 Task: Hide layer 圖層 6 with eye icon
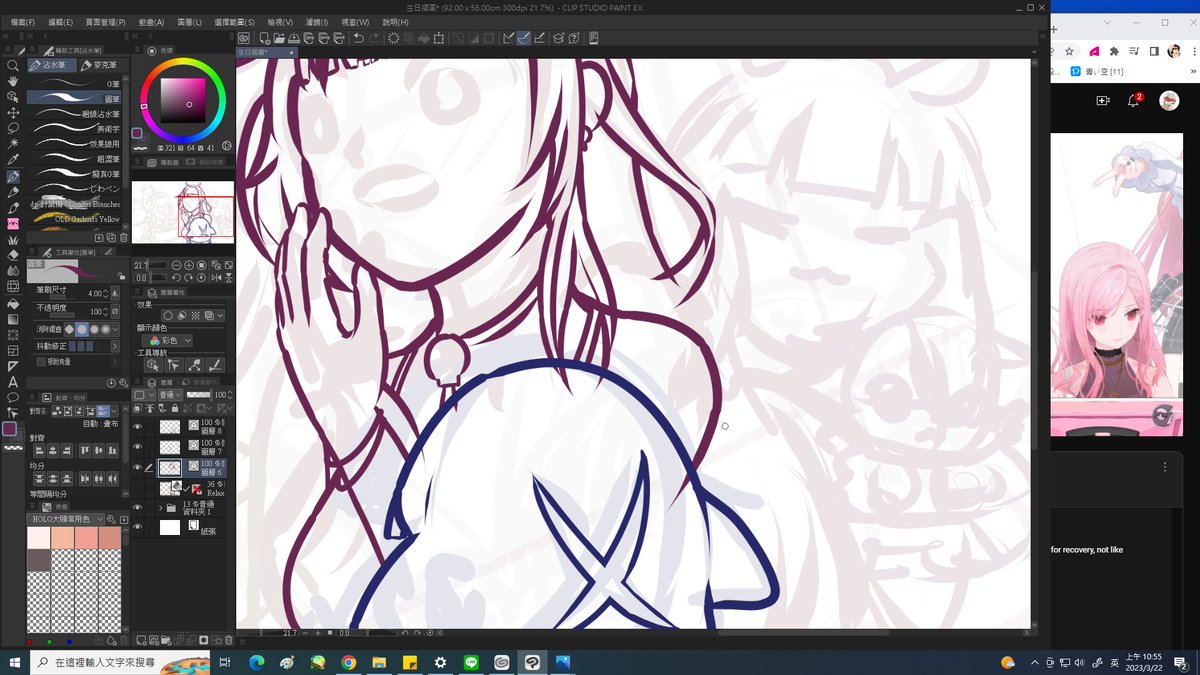[137, 468]
